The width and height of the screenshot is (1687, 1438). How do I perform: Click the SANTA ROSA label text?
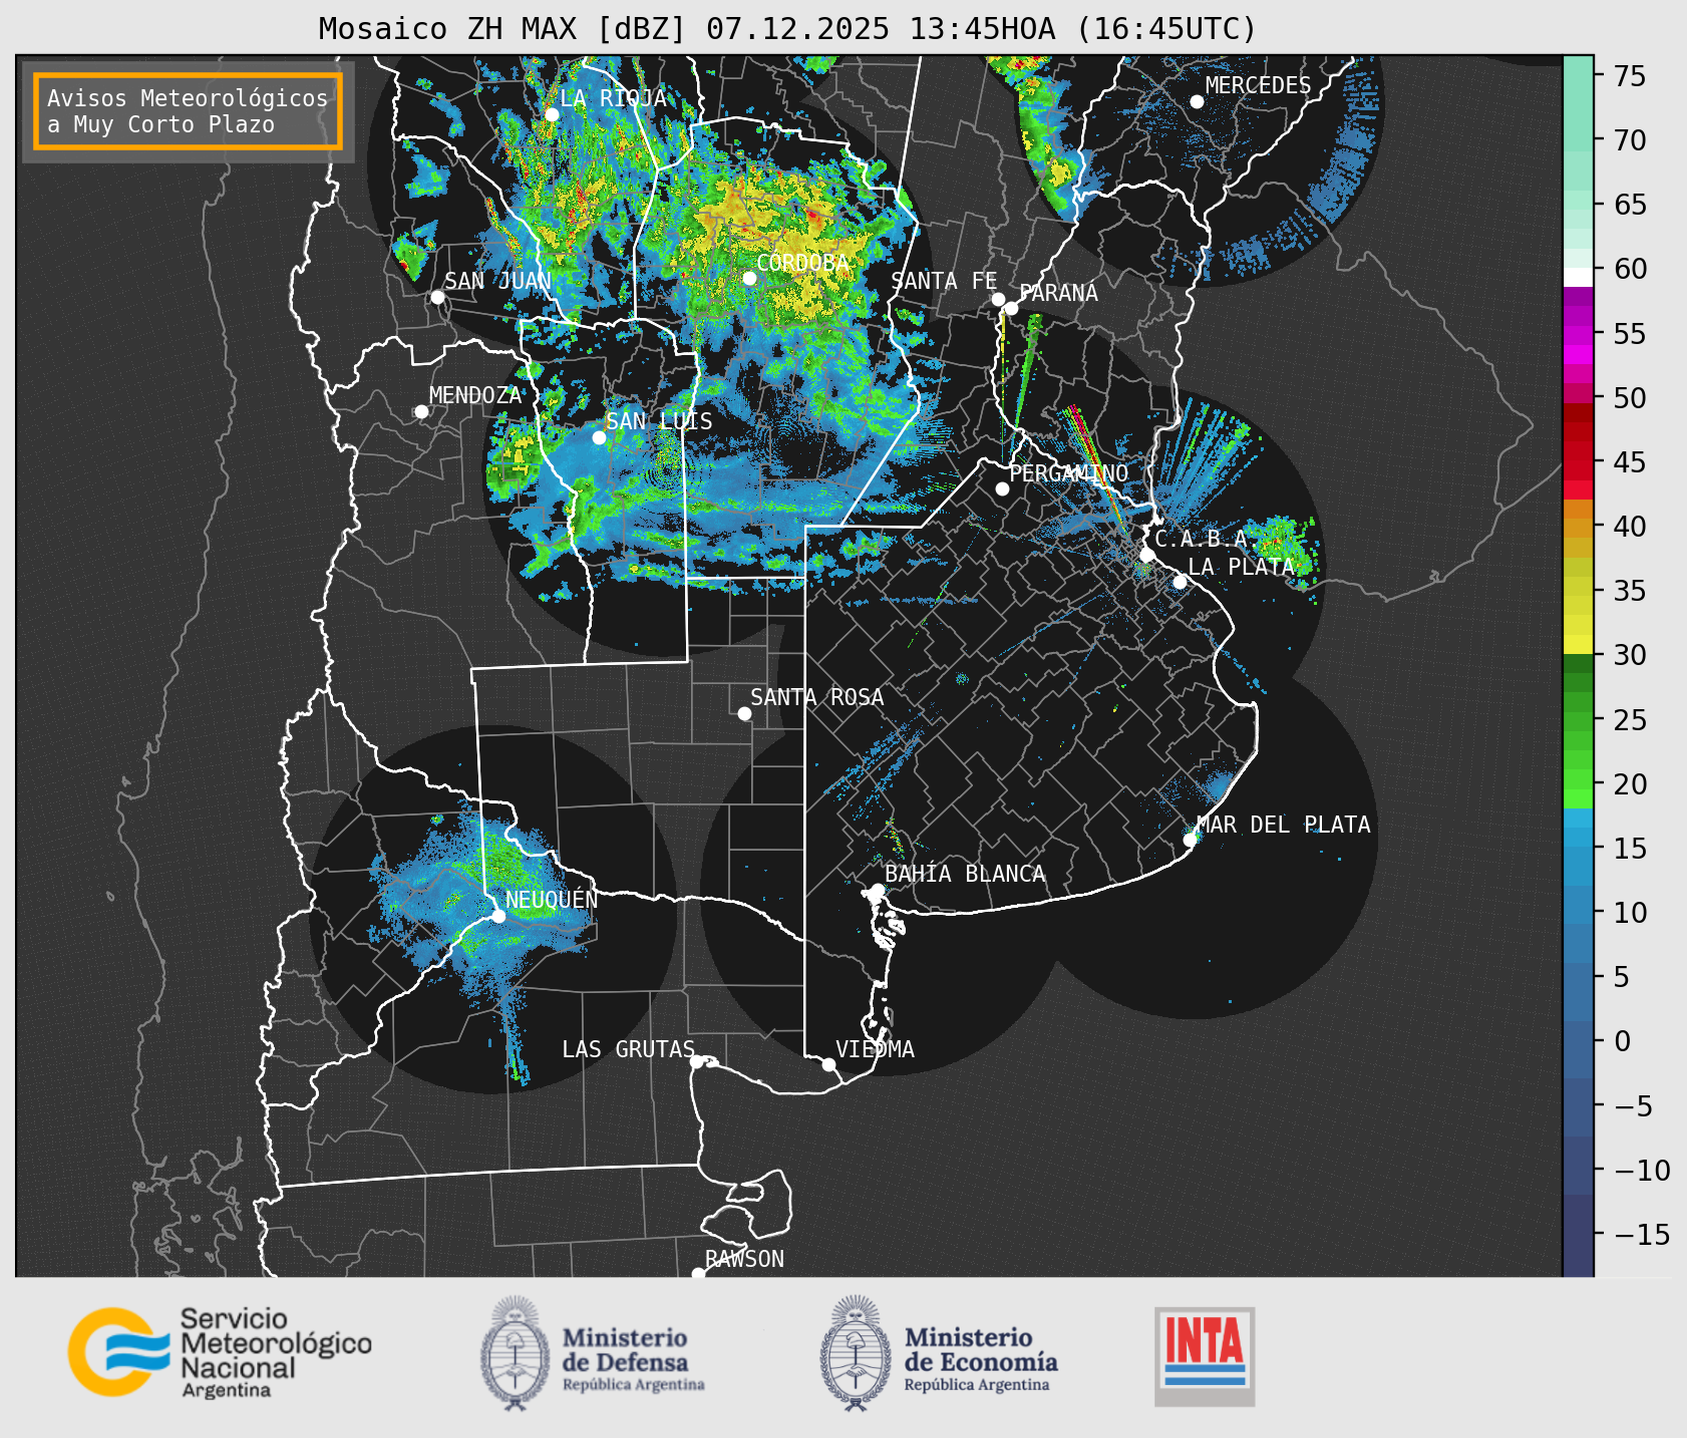point(818,697)
